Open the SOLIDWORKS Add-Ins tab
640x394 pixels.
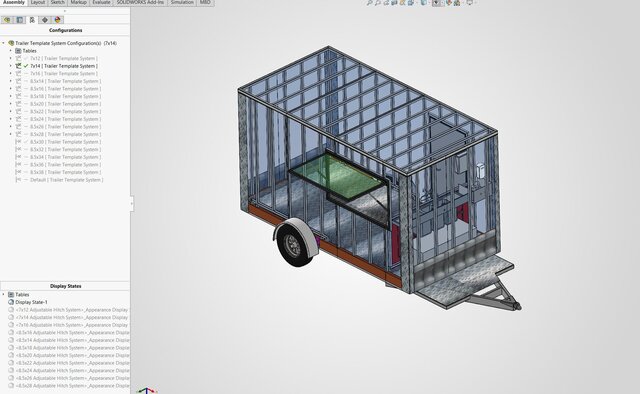[140, 2]
